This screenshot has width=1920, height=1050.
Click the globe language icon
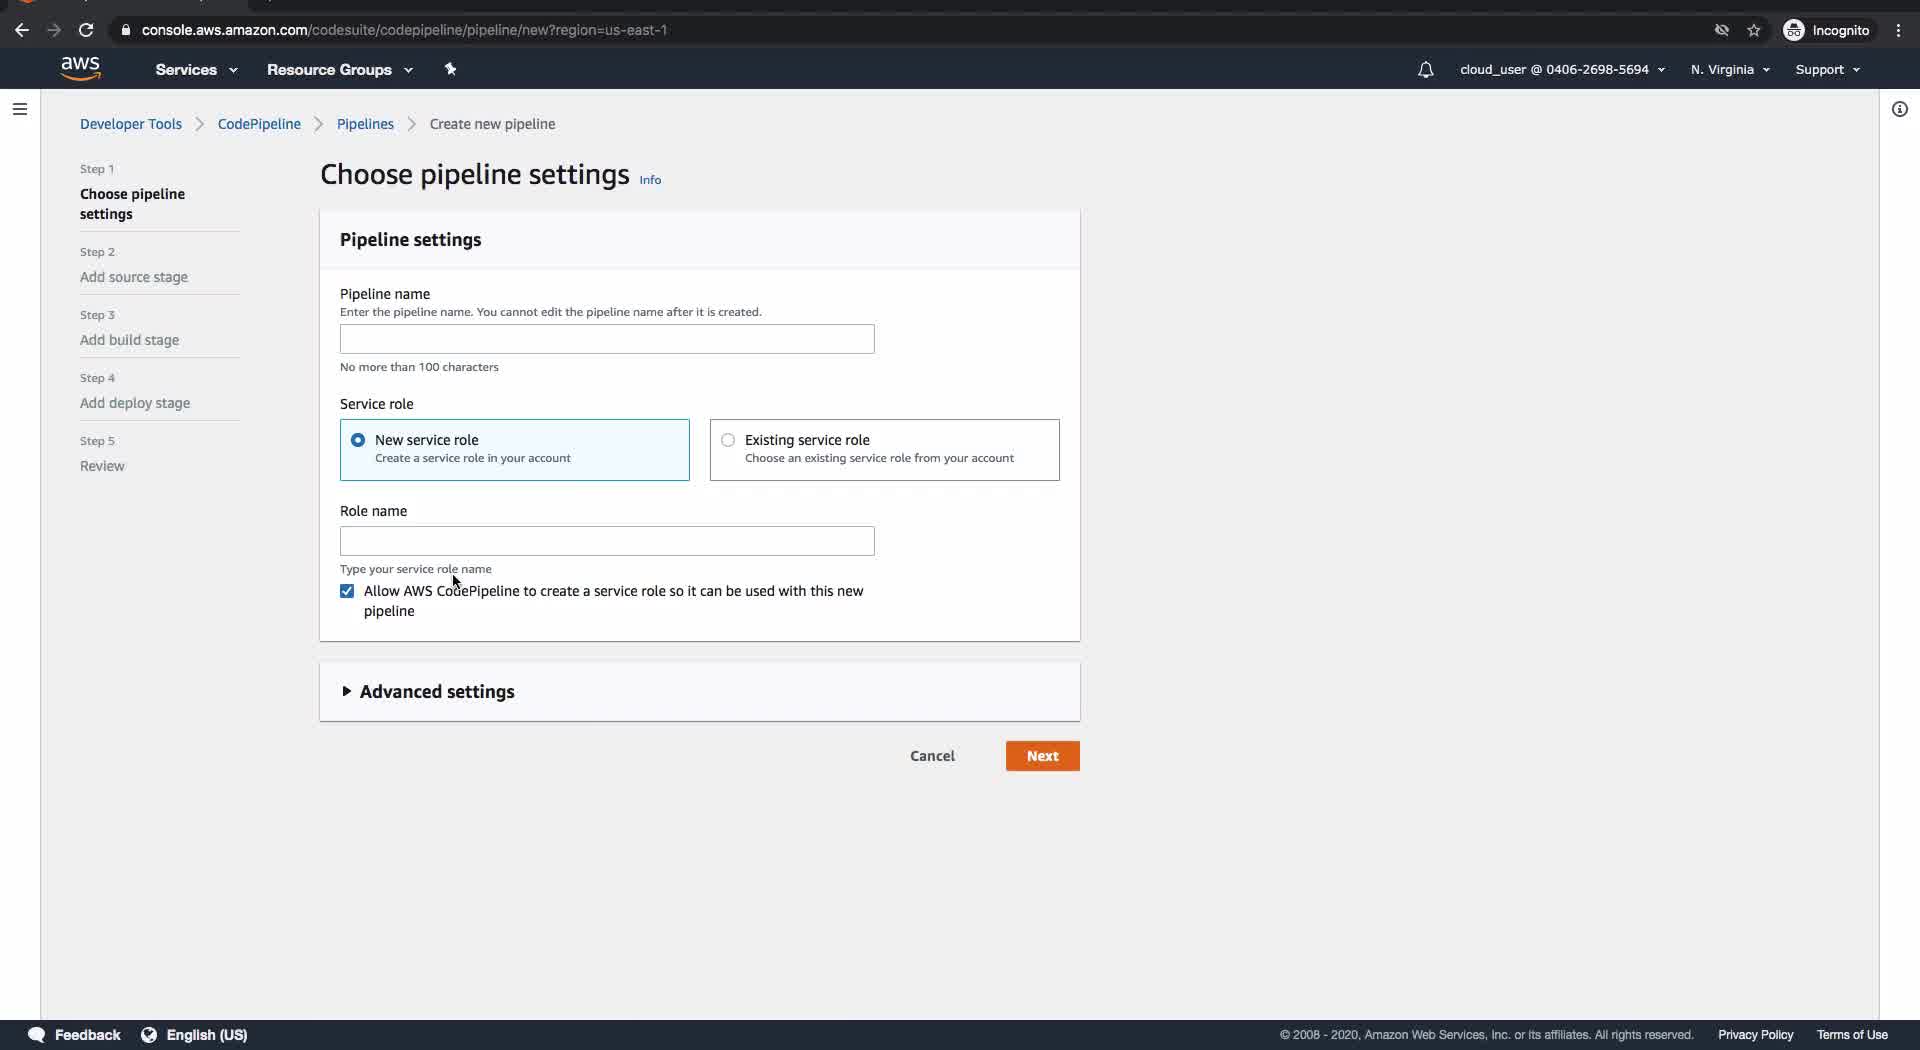coord(149,1035)
